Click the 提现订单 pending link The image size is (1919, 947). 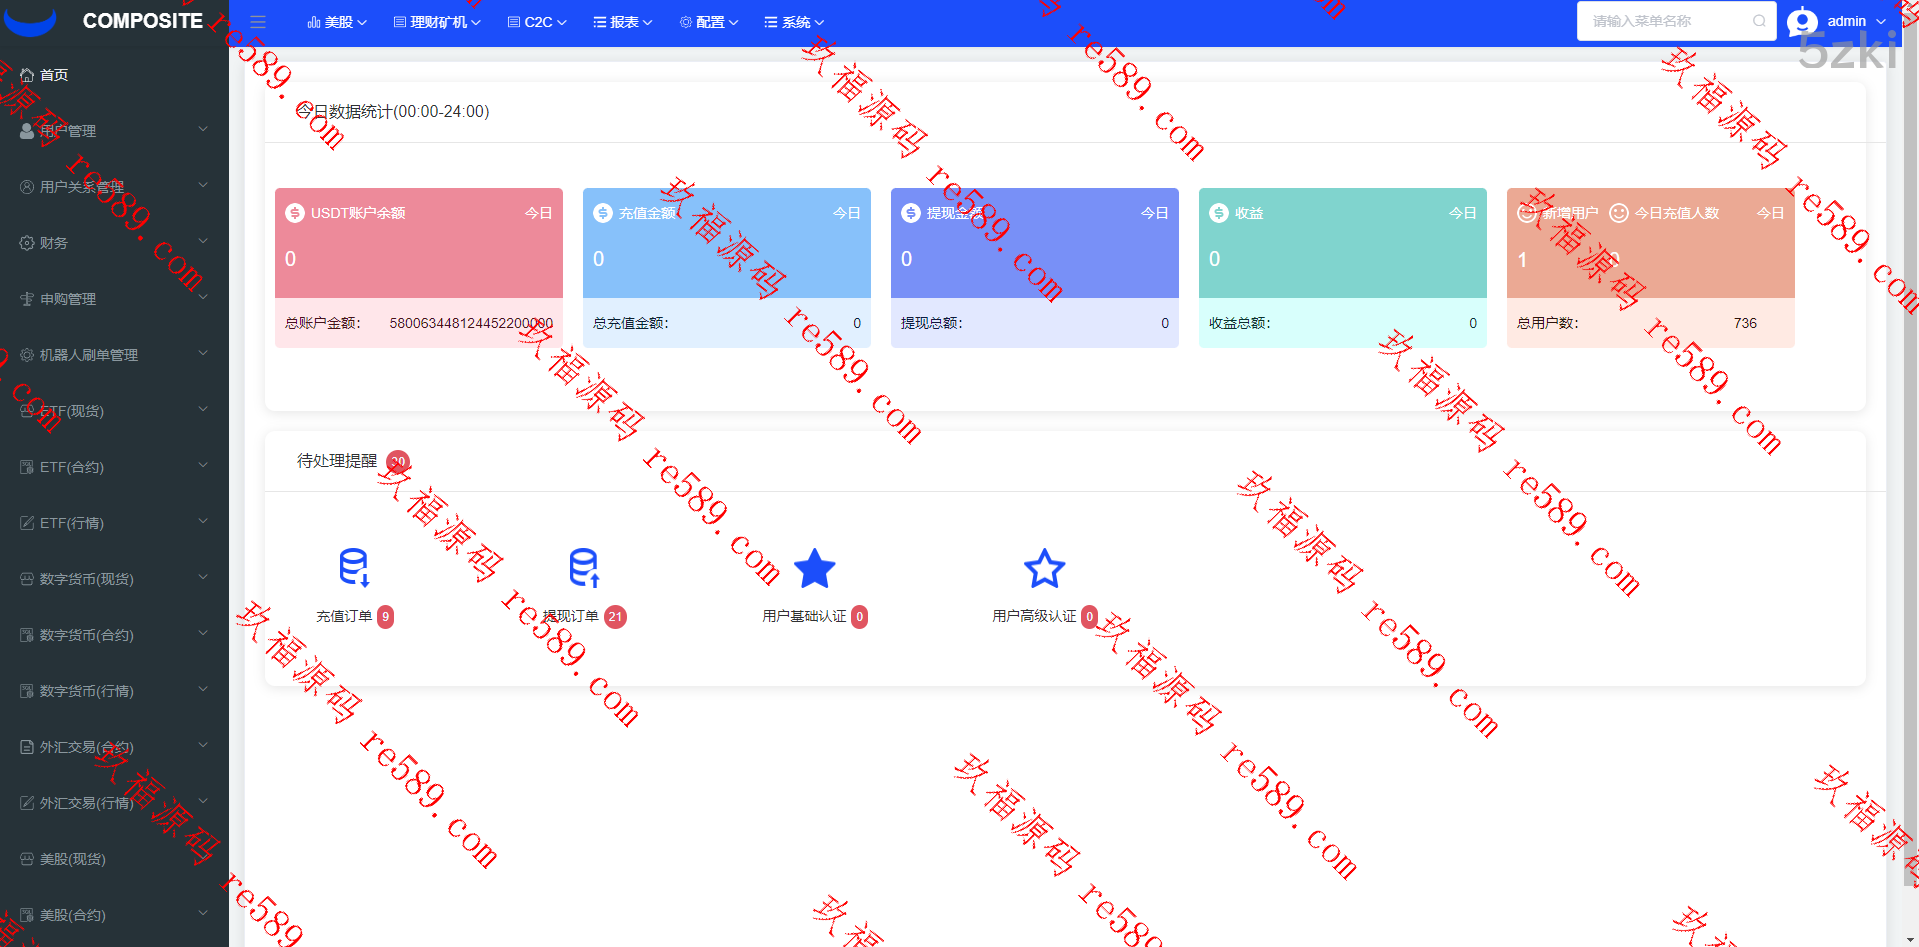click(x=570, y=616)
